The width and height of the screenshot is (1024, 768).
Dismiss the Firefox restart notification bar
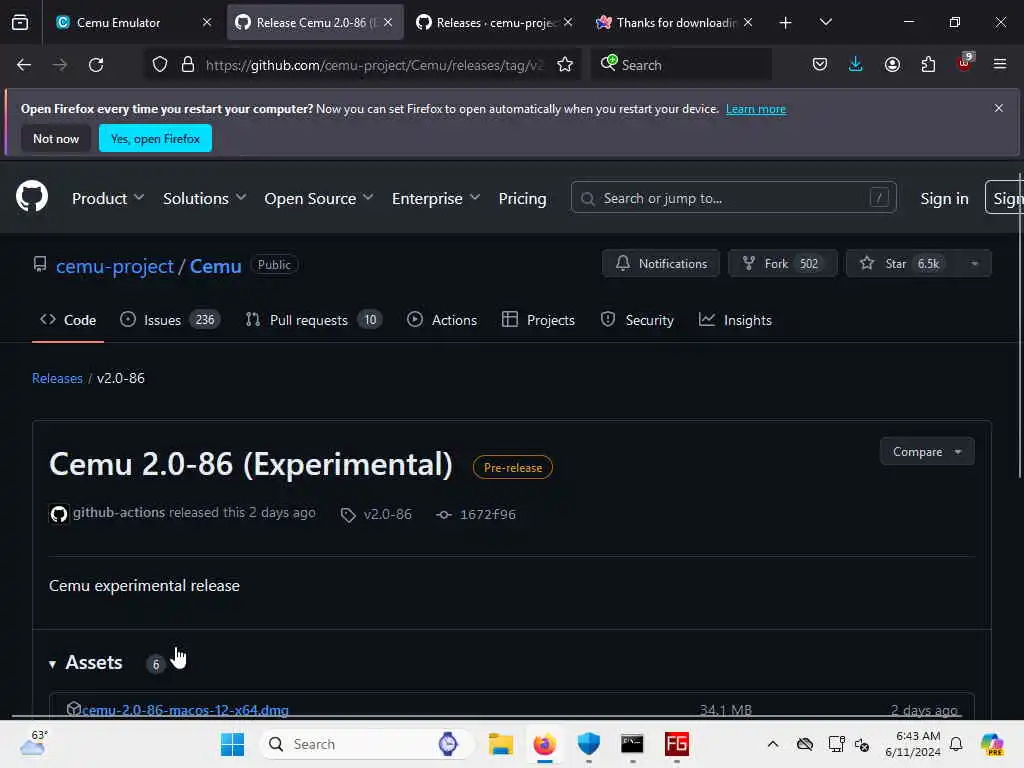(x=999, y=108)
